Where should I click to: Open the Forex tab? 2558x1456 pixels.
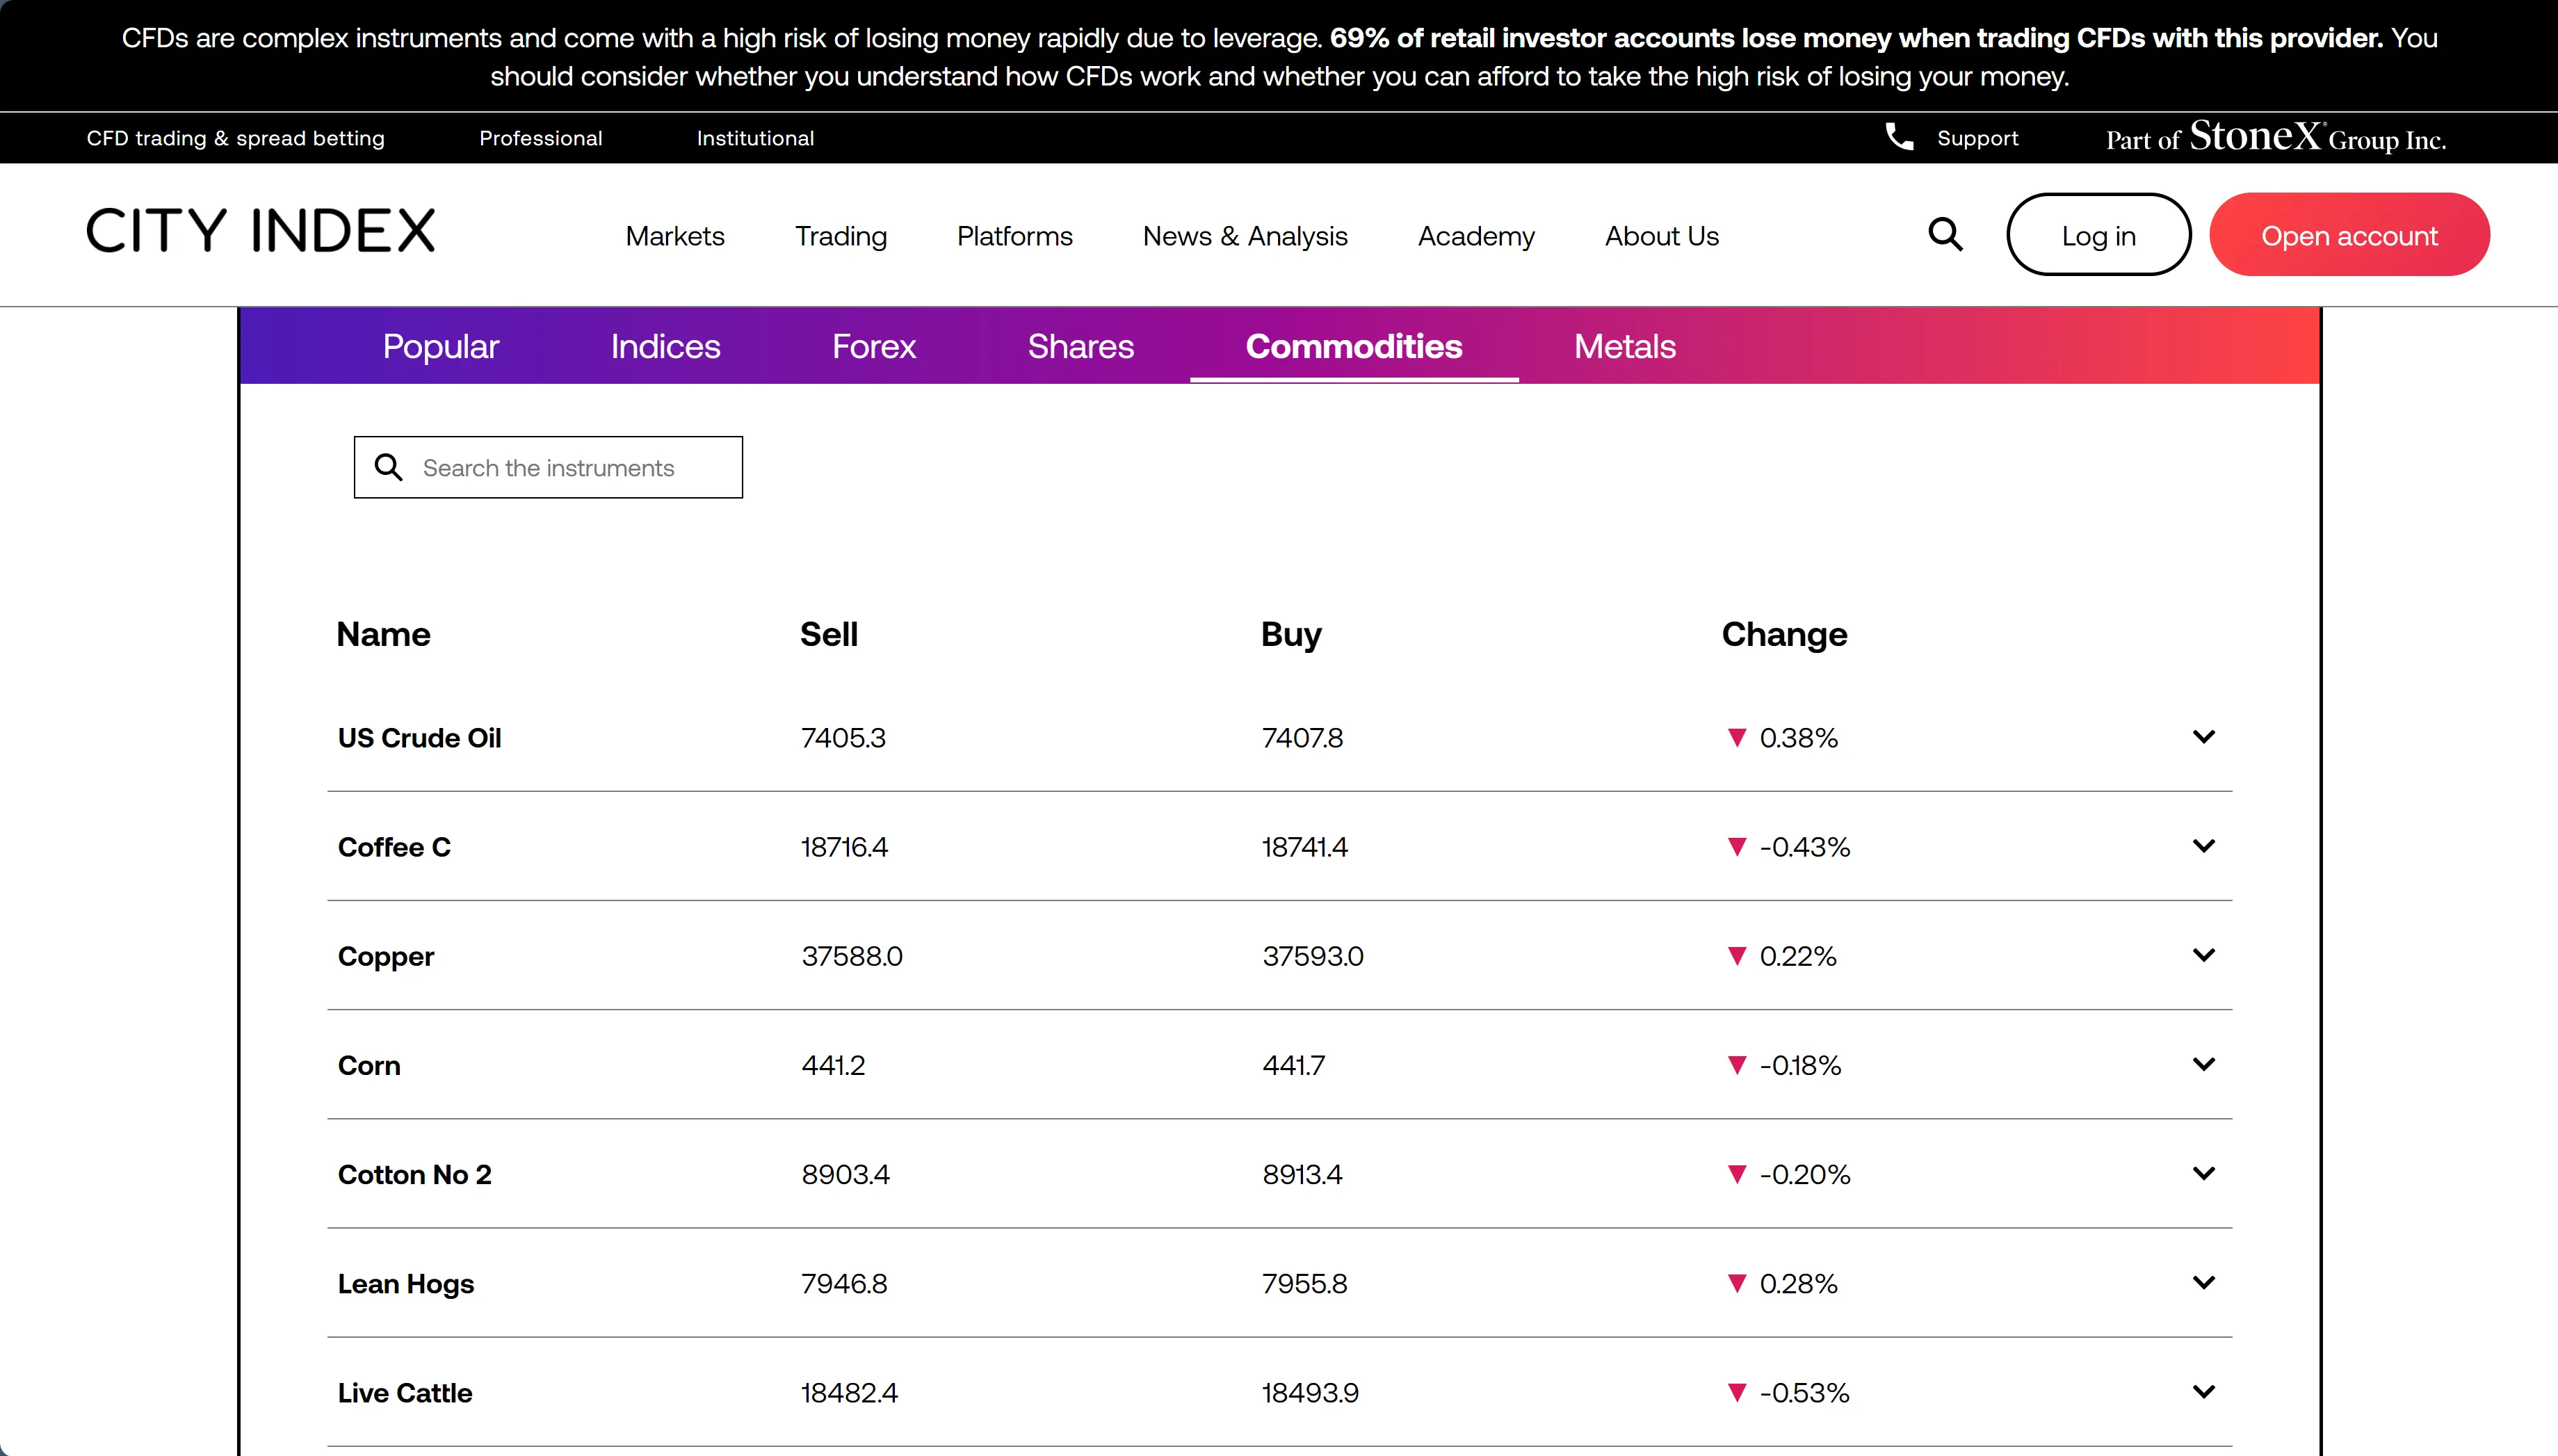874,346
